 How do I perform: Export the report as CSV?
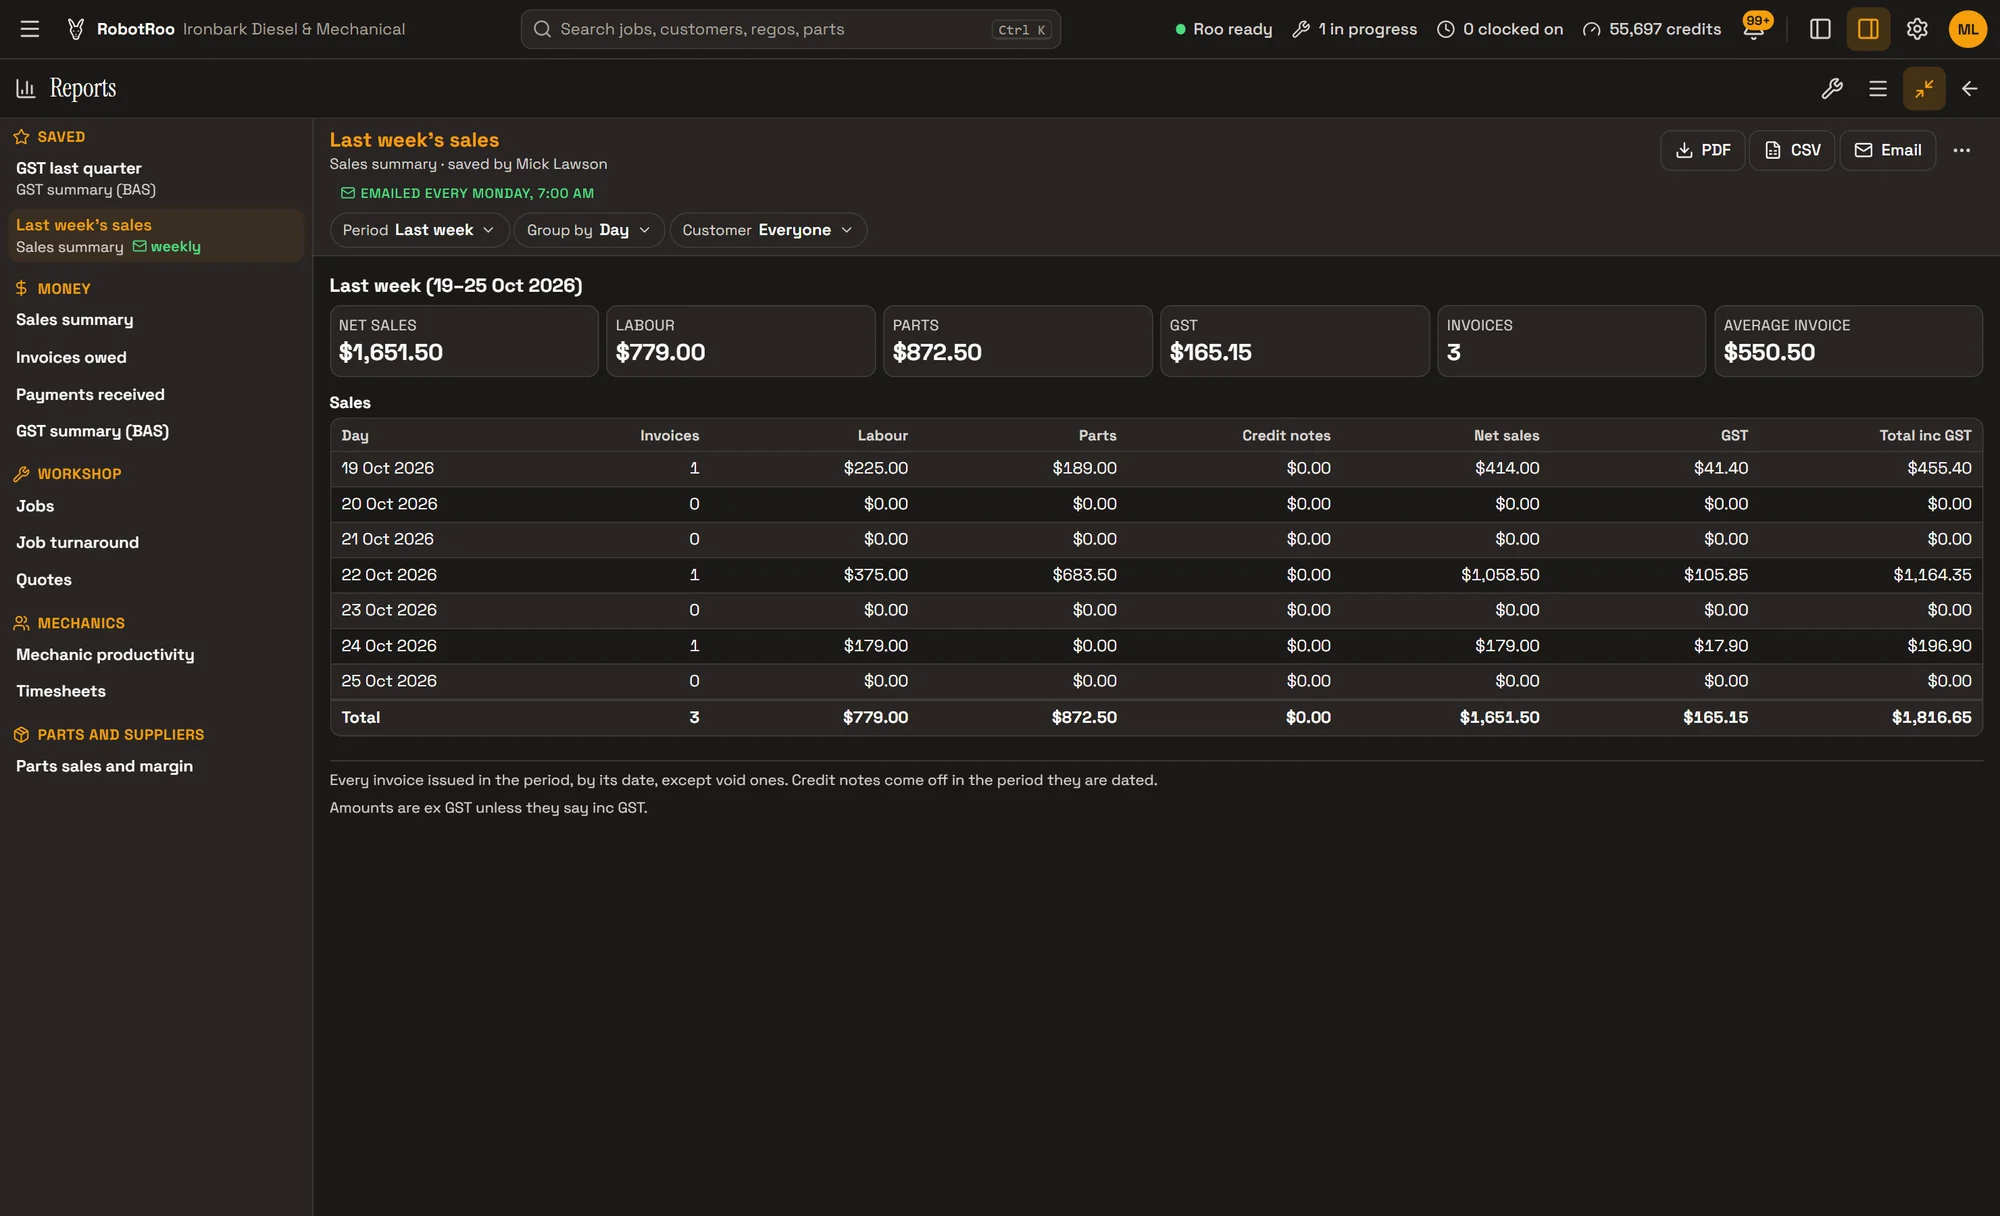tap(1792, 150)
